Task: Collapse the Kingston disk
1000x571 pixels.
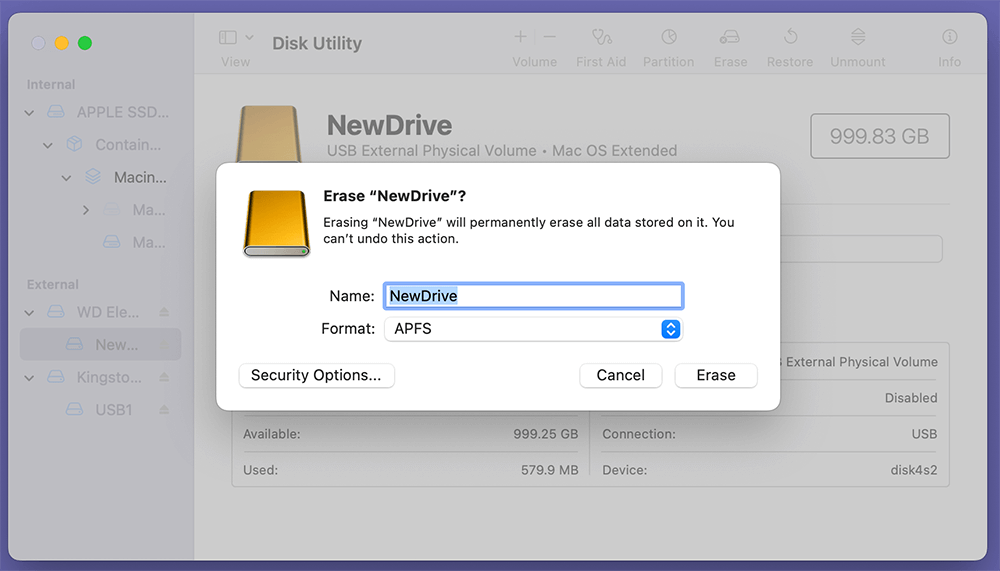Action: pyautogui.click(x=29, y=378)
